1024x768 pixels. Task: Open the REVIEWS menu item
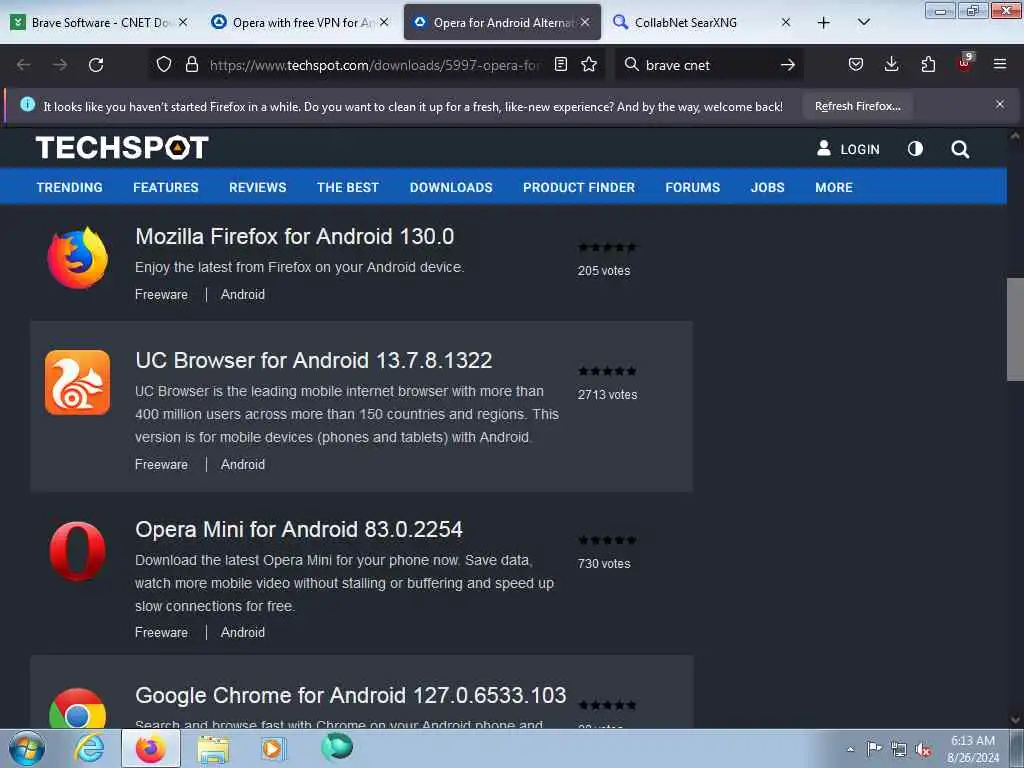257,187
